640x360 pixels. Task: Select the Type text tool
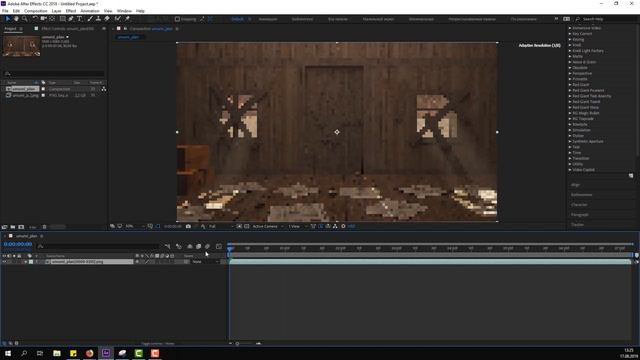(x=80, y=19)
